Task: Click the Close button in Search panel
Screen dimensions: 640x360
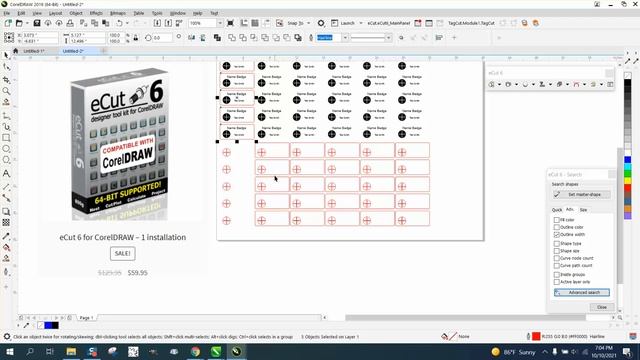Action: (x=602, y=307)
